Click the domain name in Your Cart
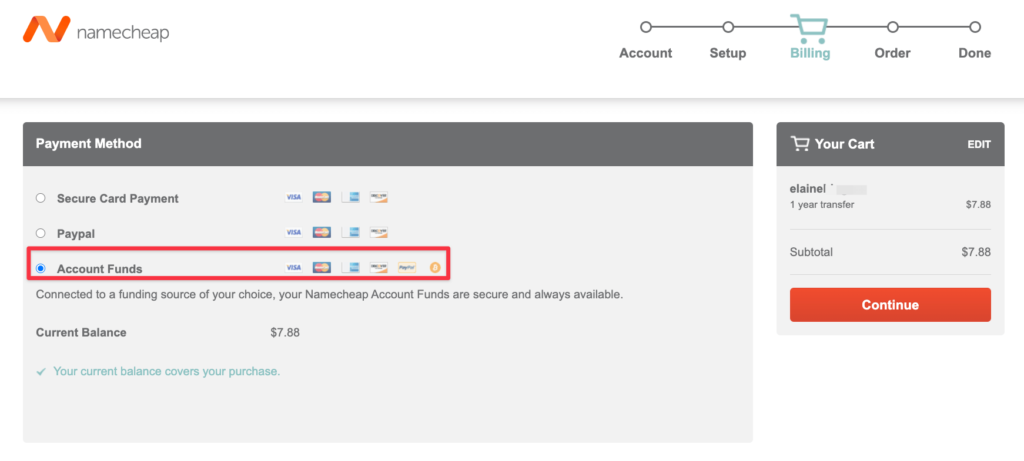Screen dimensions: 1024x461 (x=828, y=189)
